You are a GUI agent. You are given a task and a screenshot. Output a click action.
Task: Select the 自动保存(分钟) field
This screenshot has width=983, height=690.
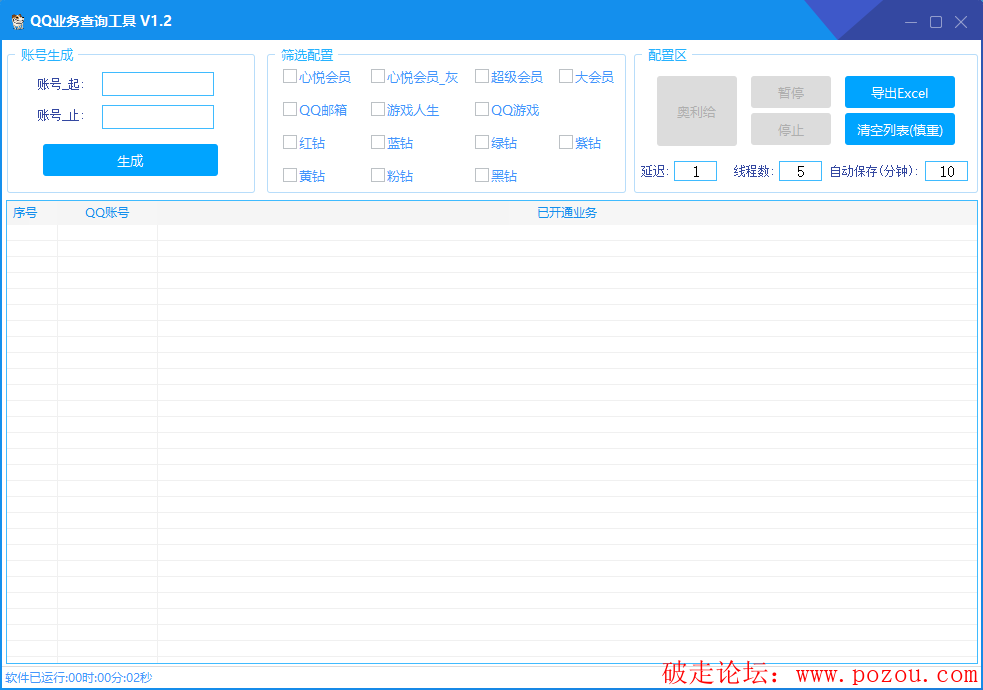click(946, 171)
